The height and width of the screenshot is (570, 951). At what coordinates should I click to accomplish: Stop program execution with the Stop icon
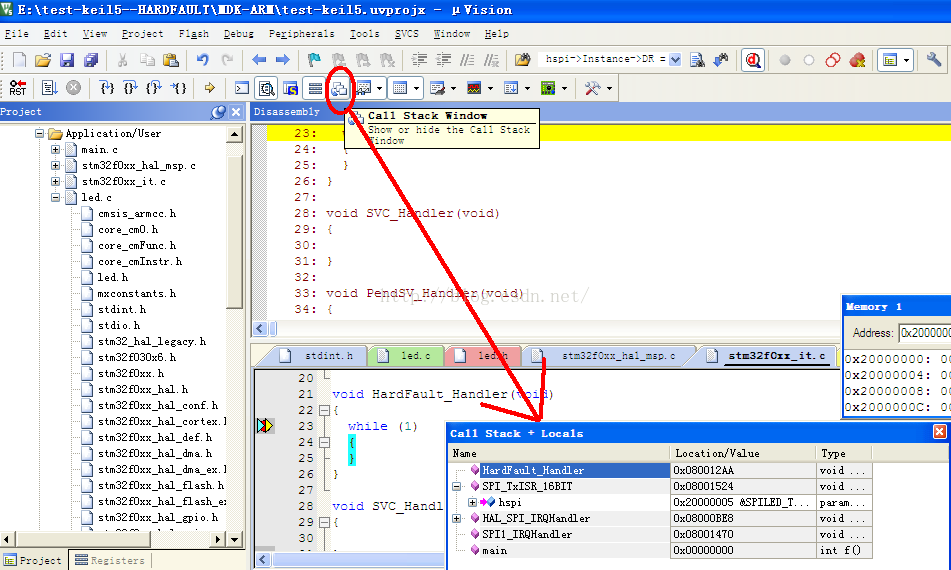point(73,88)
